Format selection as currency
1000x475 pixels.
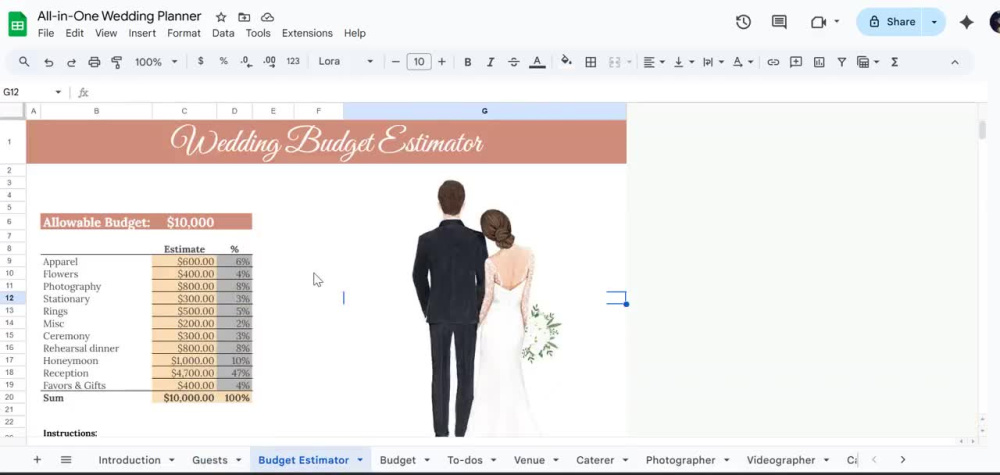pyautogui.click(x=201, y=61)
